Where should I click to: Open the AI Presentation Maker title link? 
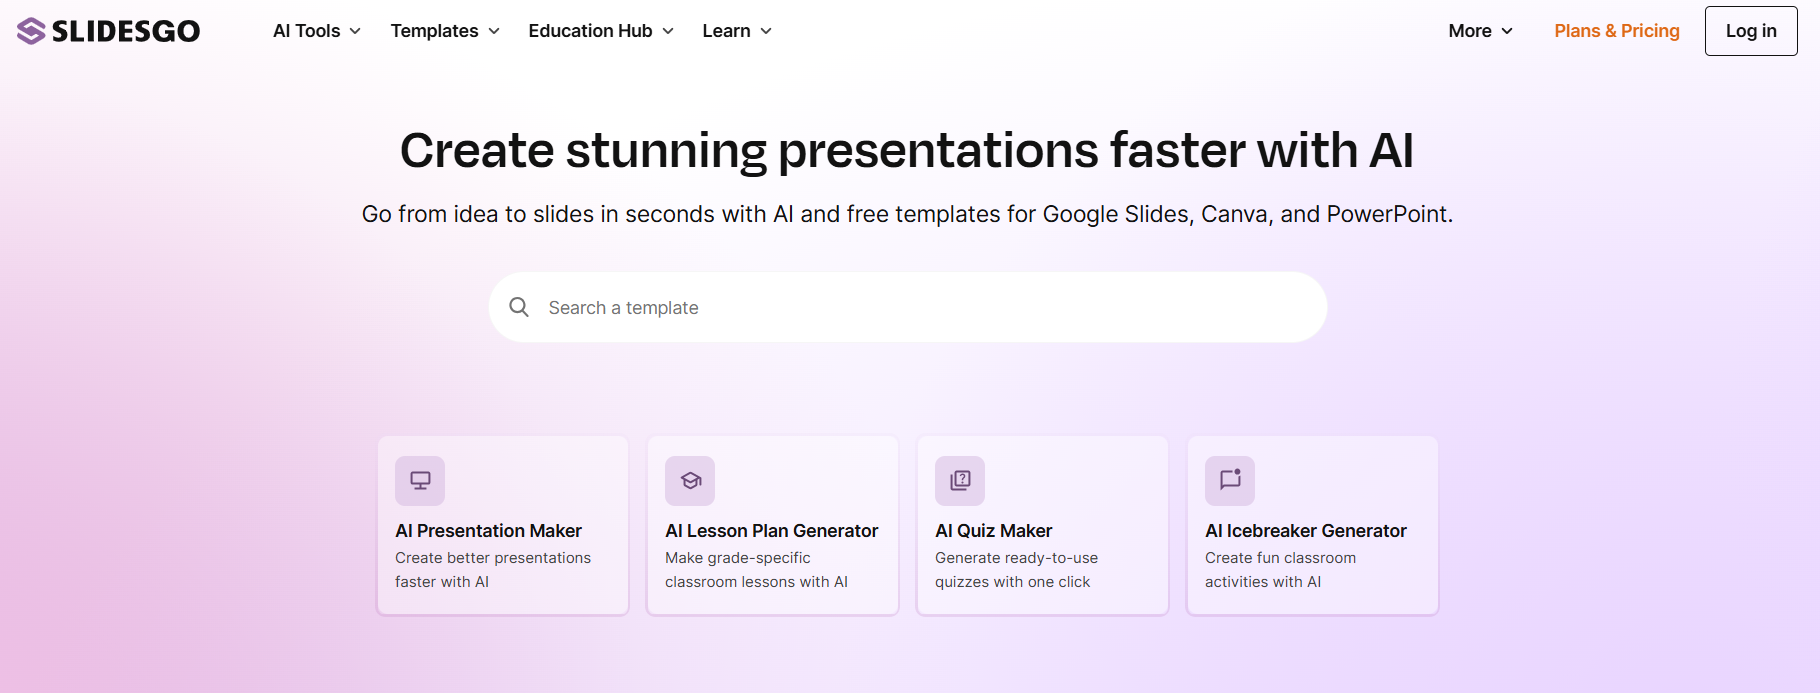488,531
